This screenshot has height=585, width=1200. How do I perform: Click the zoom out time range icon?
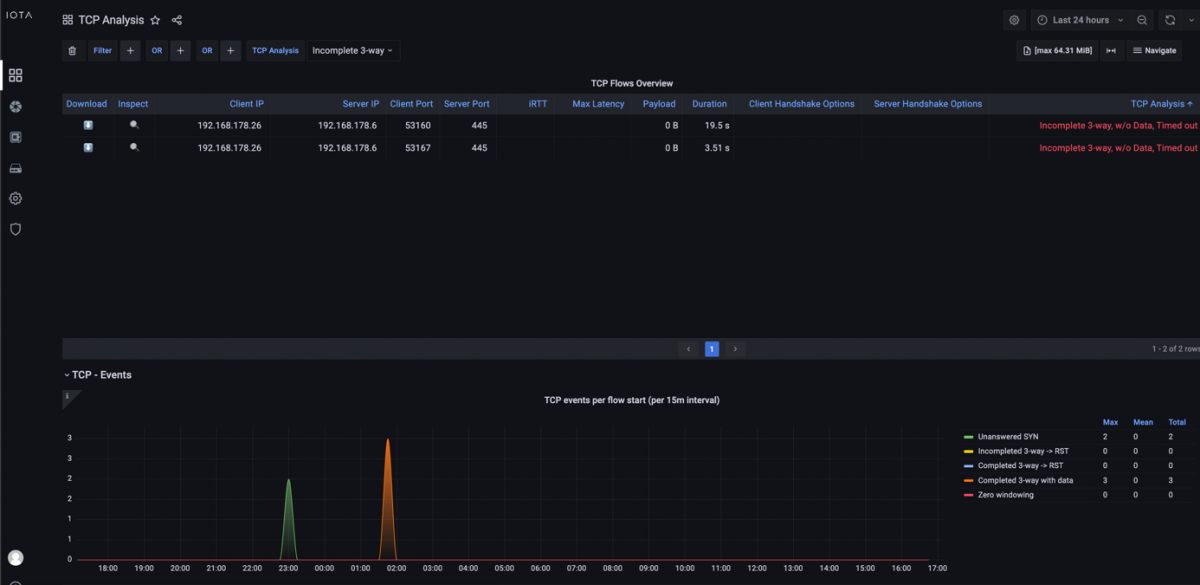tap(1141, 20)
